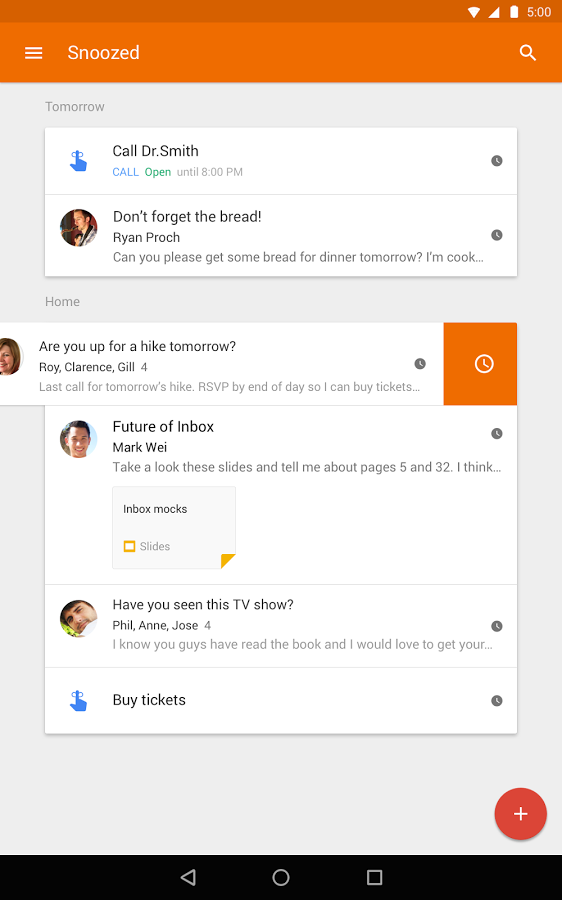Tap the Android back navigation button
This screenshot has height=900, width=562.
pyautogui.click(x=188, y=877)
